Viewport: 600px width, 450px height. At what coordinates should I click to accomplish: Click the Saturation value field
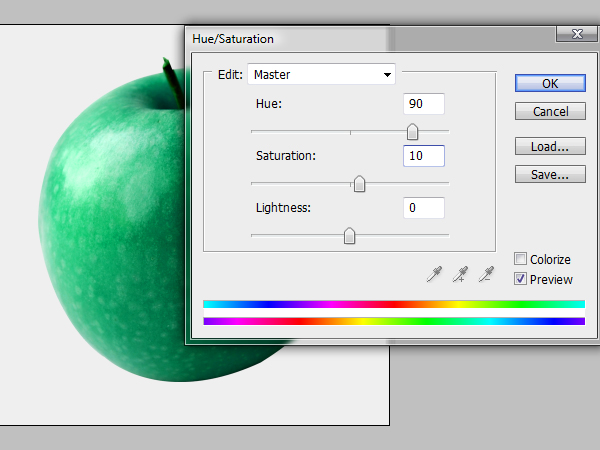point(424,156)
